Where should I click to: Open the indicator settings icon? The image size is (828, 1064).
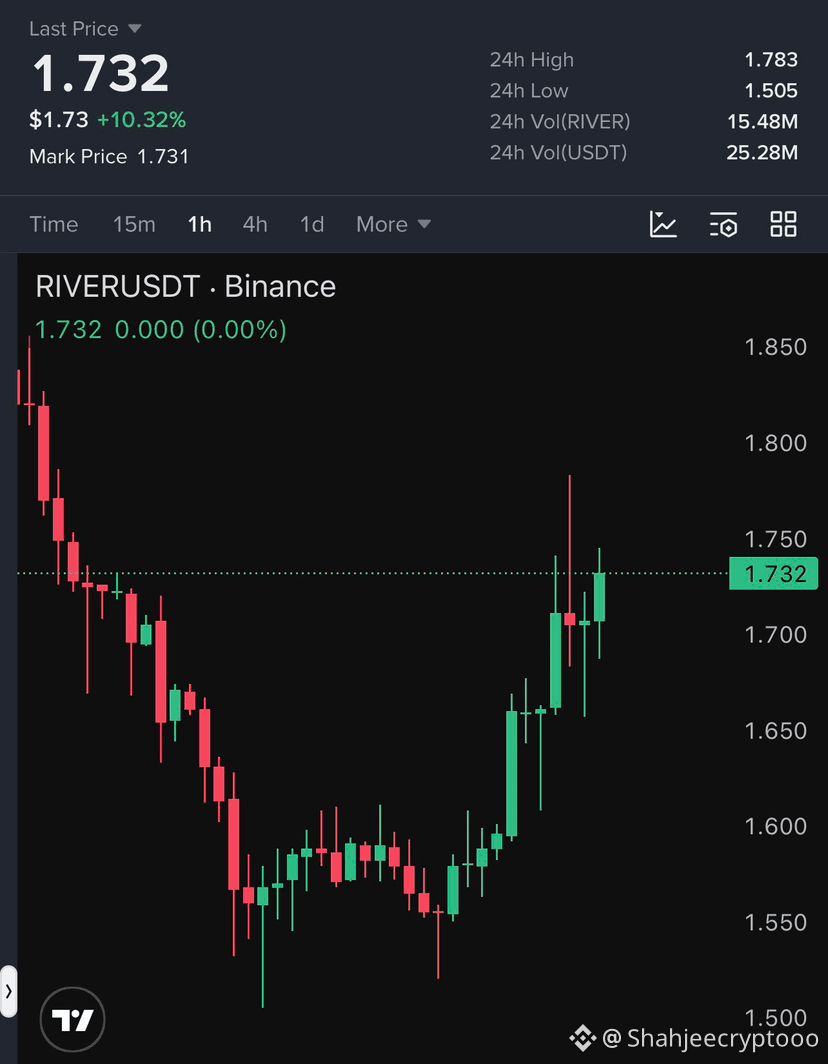pos(723,224)
